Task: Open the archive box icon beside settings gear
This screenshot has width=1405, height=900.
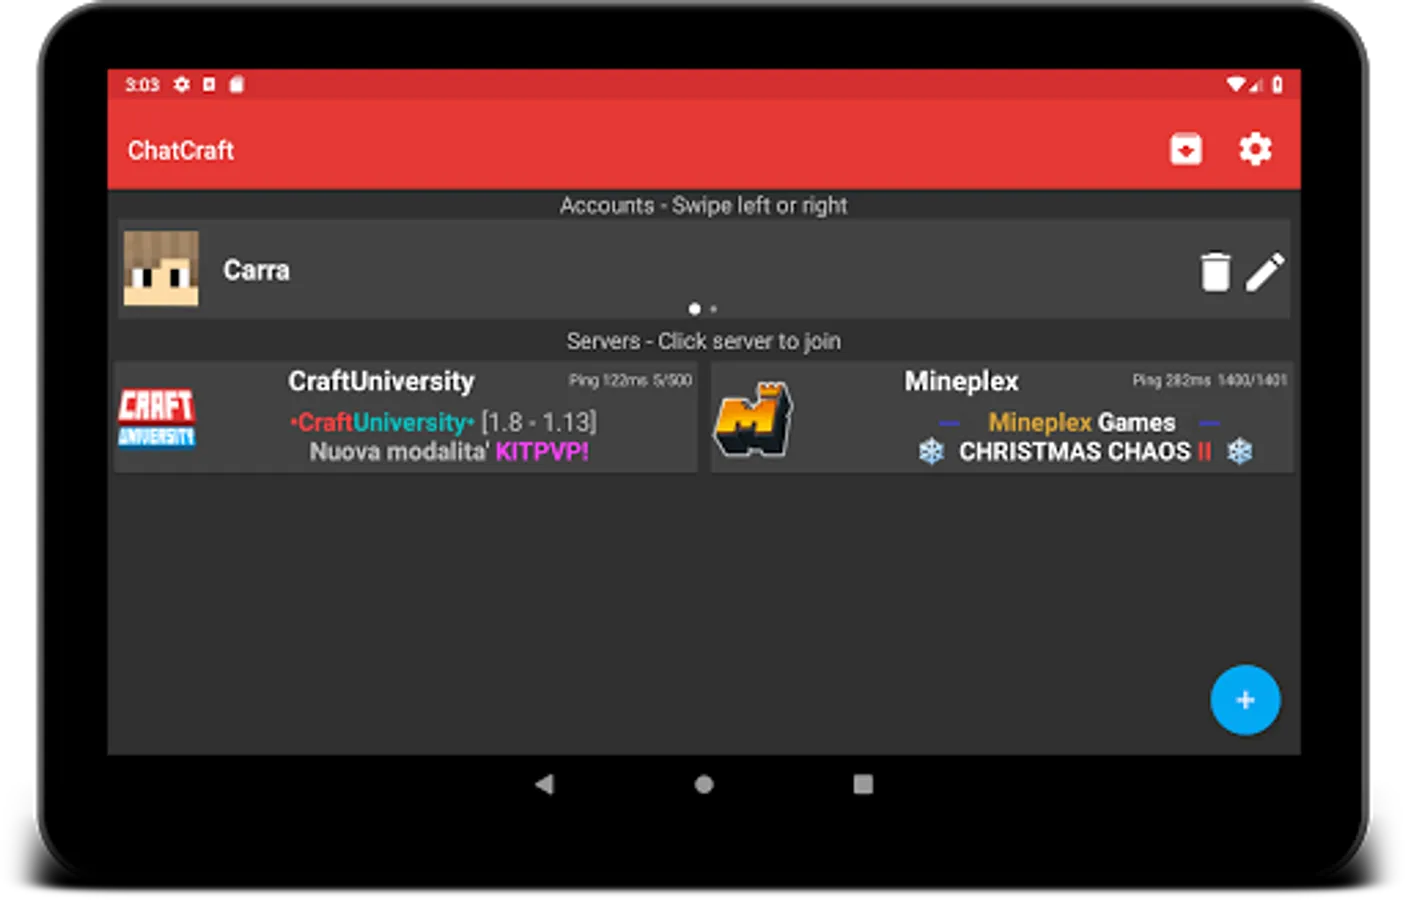Action: pos(1186,150)
